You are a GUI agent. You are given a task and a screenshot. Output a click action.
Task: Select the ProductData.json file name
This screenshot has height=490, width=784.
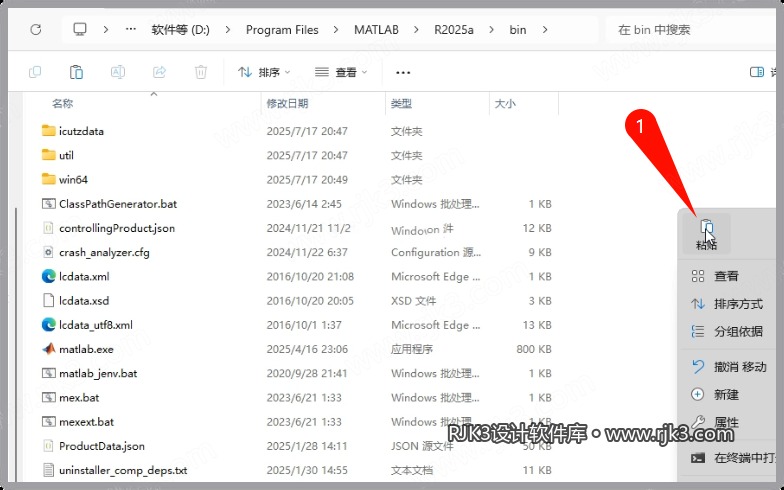[102, 446]
